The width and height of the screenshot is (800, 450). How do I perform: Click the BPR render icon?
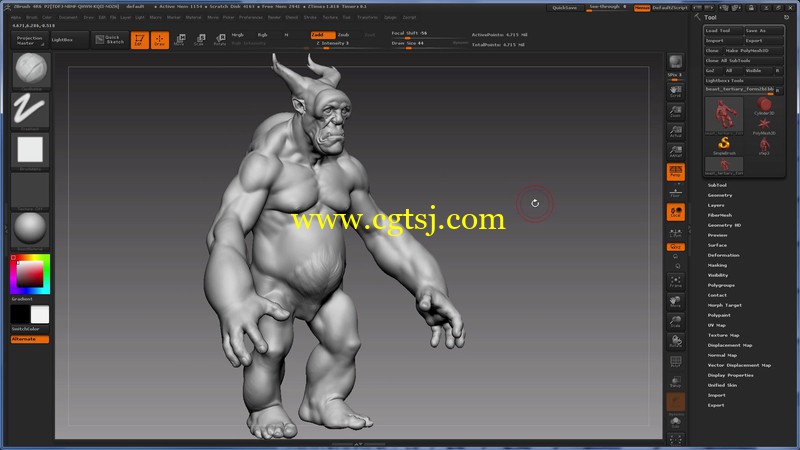(676, 62)
